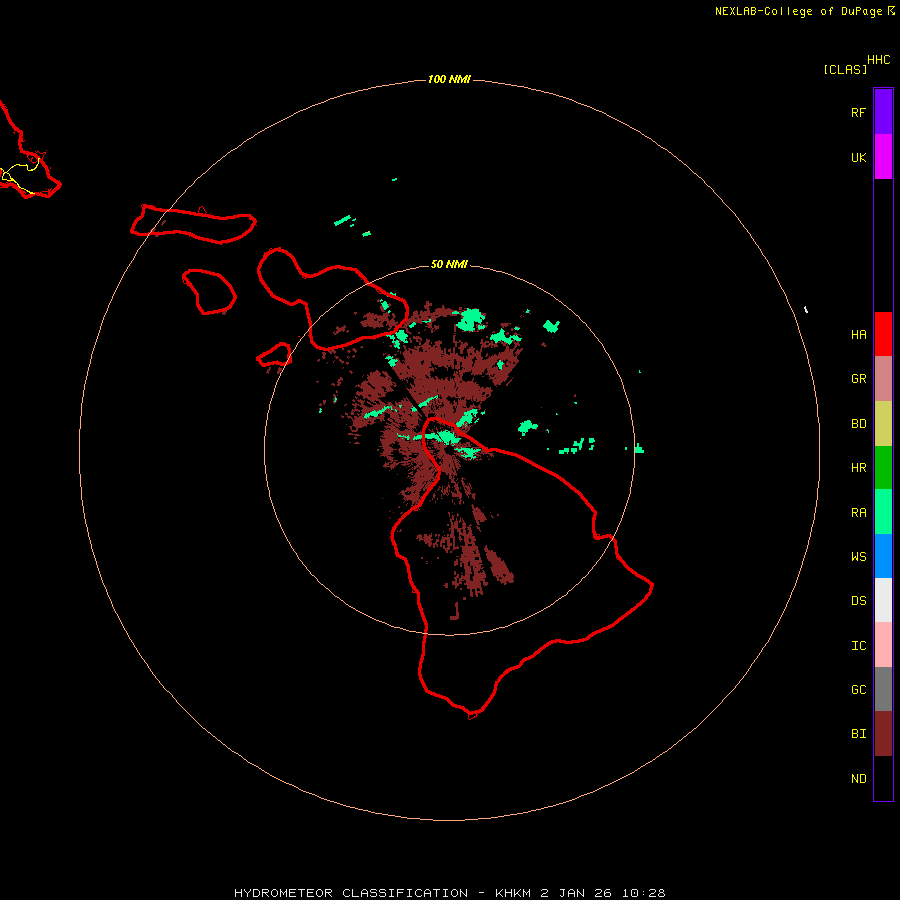This screenshot has height=900, width=900.
Task: Click the UK magenta legend swatch
Action: point(883,157)
